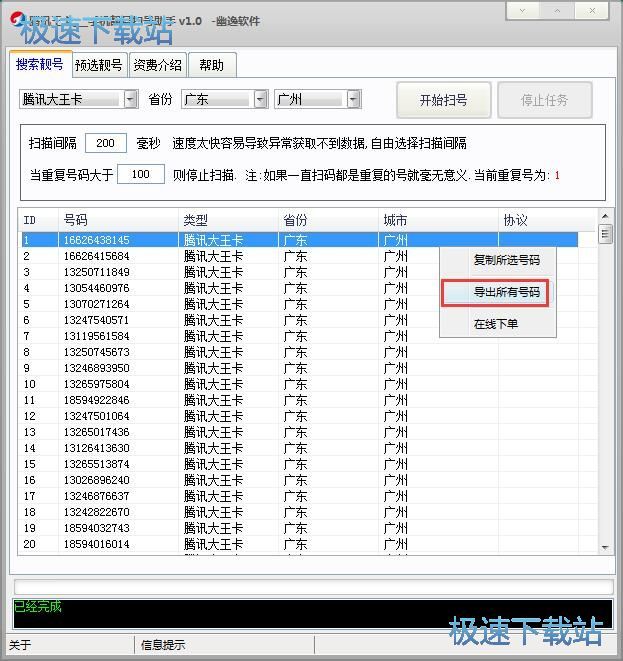Viewport: 623px width, 661px height.
Task: Choose 在线下单 in context menu
Action: [x=498, y=324]
